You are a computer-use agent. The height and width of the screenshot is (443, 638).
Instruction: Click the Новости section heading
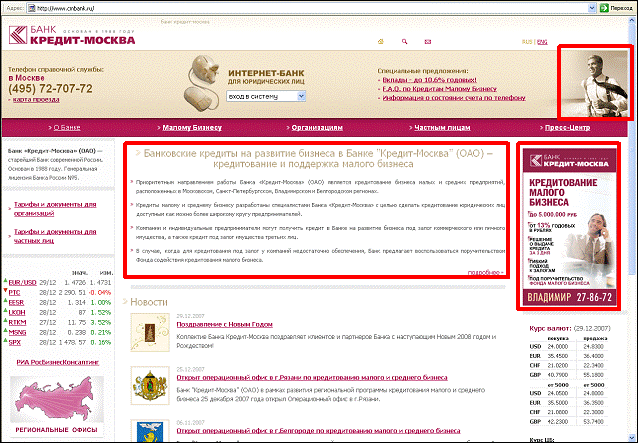[x=149, y=302]
